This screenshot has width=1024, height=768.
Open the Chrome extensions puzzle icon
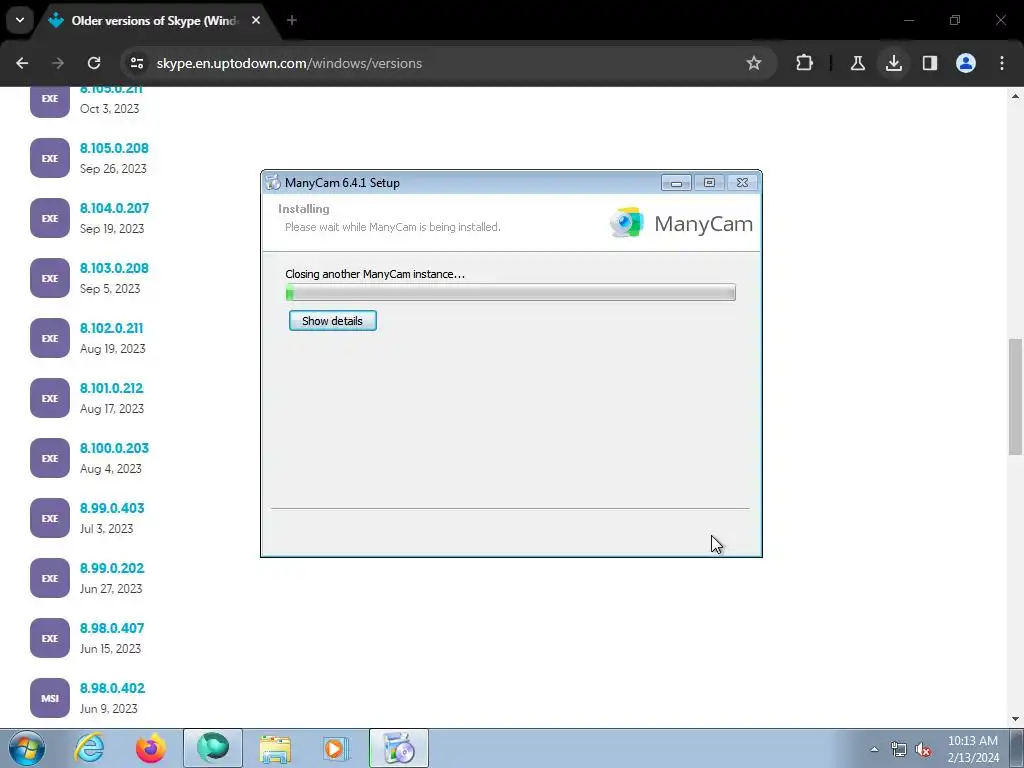tap(805, 63)
